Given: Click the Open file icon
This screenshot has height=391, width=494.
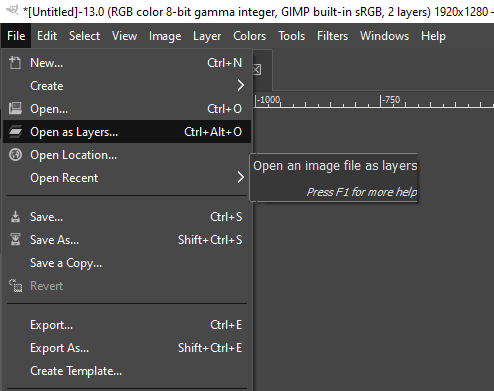Looking at the screenshot, I should tap(15, 109).
